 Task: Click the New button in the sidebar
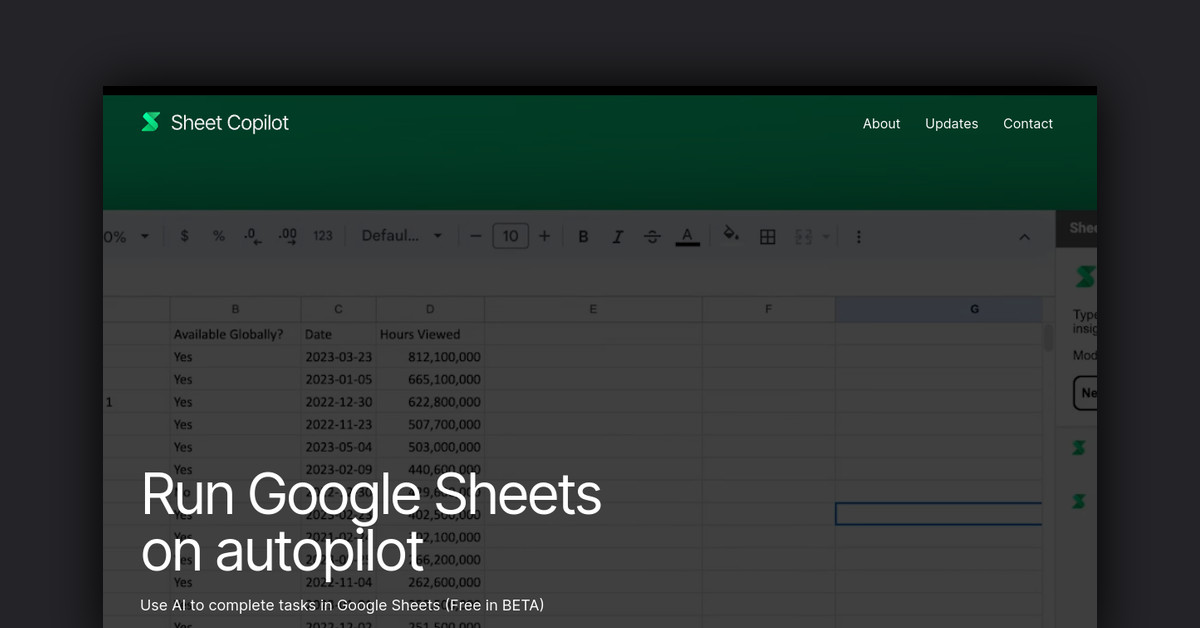tap(1089, 392)
